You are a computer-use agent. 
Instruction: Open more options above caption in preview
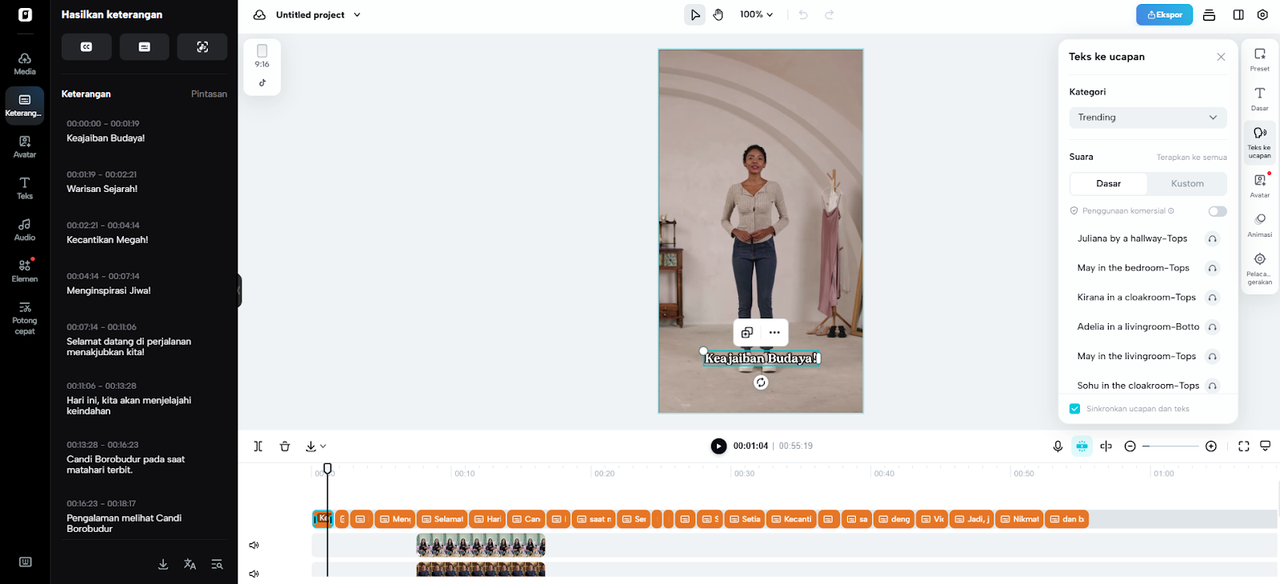[x=774, y=332]
